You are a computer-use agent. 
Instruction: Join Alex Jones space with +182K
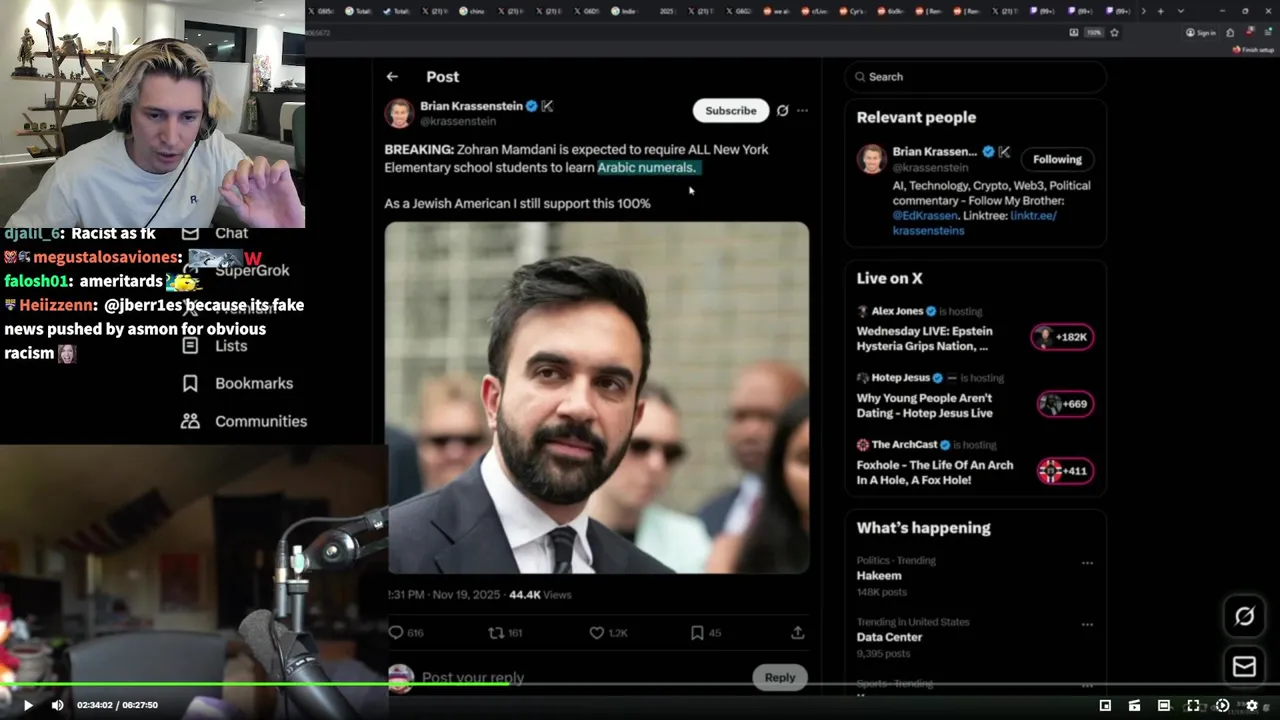pyautogui.click(x=1062, y=337)
